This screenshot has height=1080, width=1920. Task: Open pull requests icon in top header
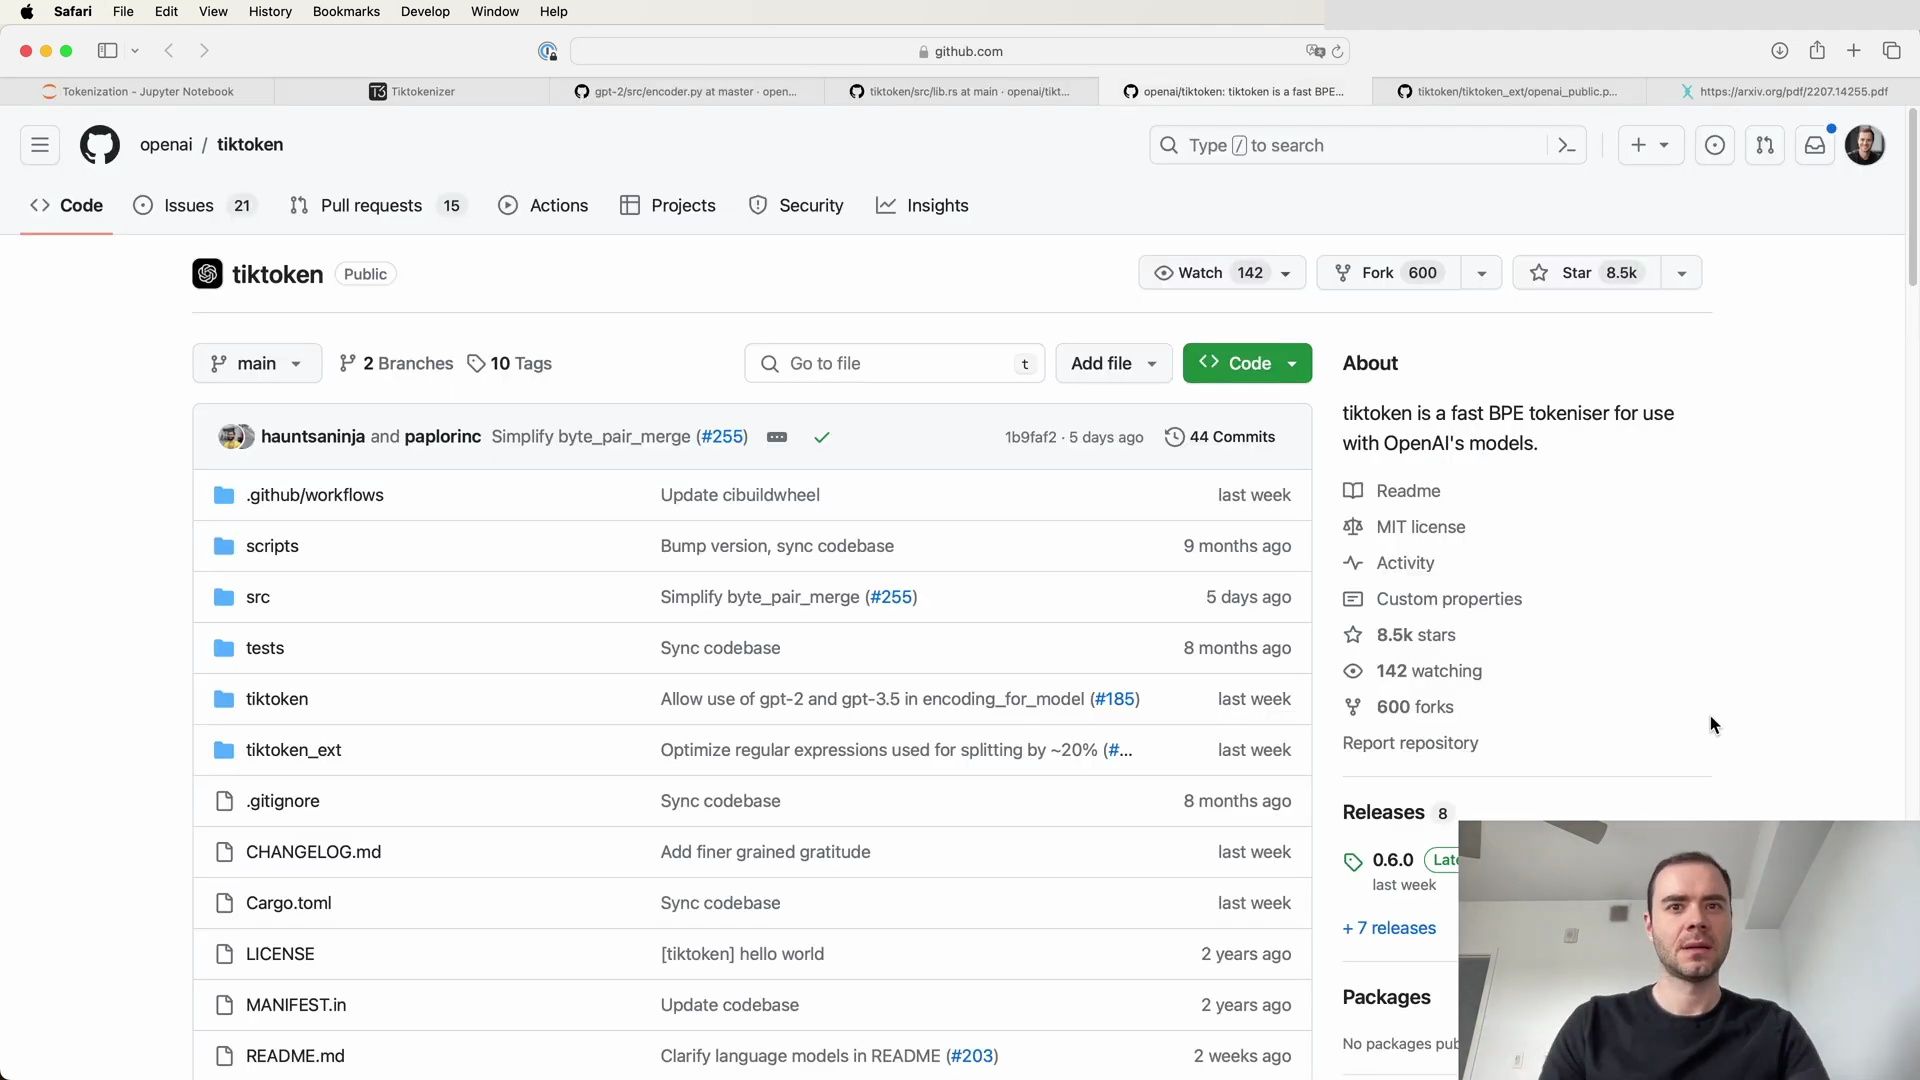click(1765, 145)
